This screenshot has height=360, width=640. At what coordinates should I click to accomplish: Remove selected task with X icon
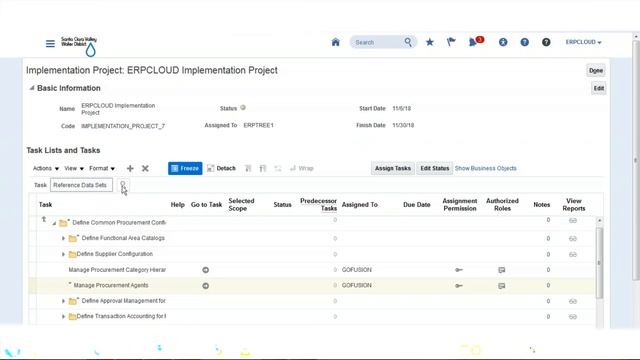tap(145, 168)
